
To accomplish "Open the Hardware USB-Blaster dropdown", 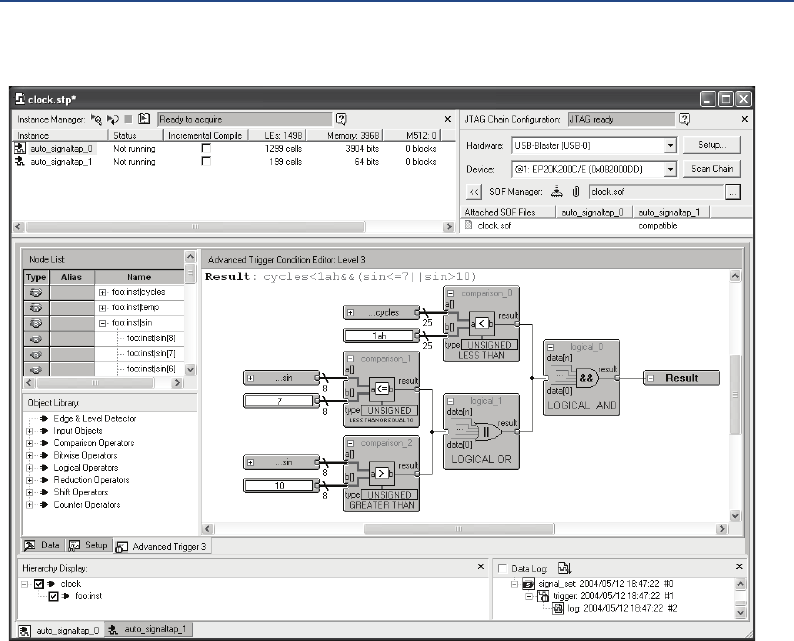I will tap(670, 145).
